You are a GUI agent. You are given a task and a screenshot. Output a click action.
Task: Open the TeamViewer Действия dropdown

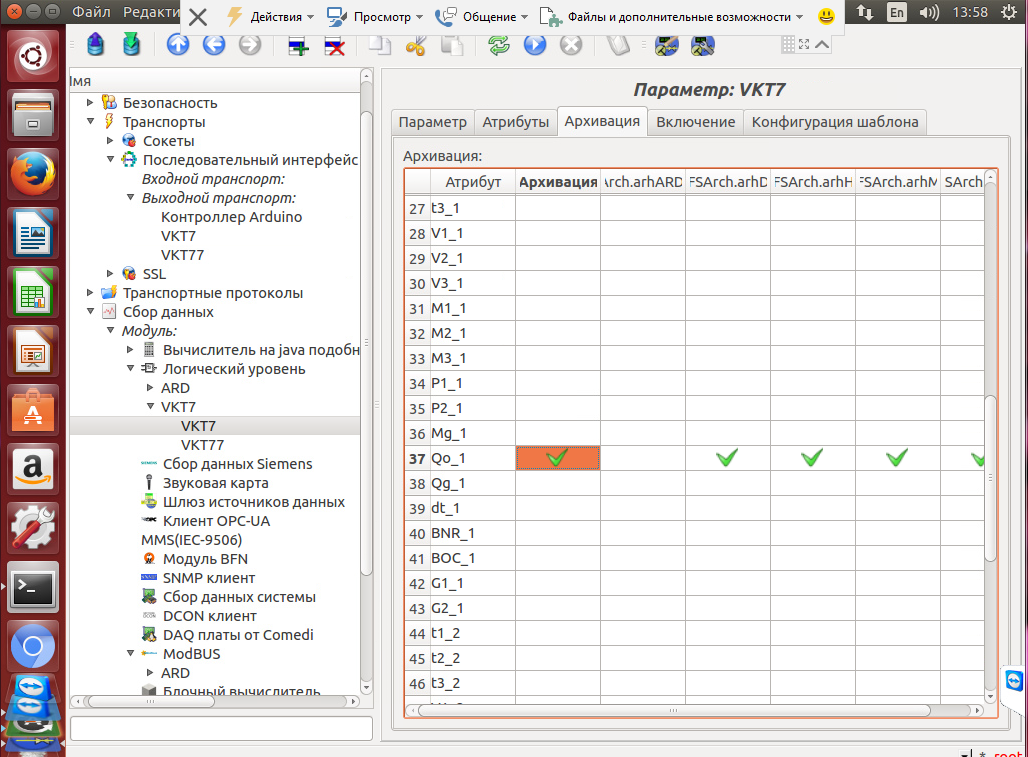point(270,17)
